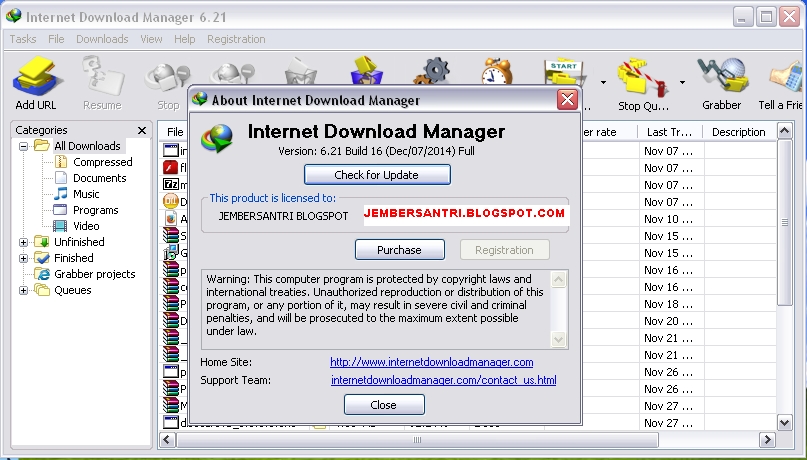The image size is (807, 460).
Task: Expand the Queues tree node
Action: tap(24, 290)
